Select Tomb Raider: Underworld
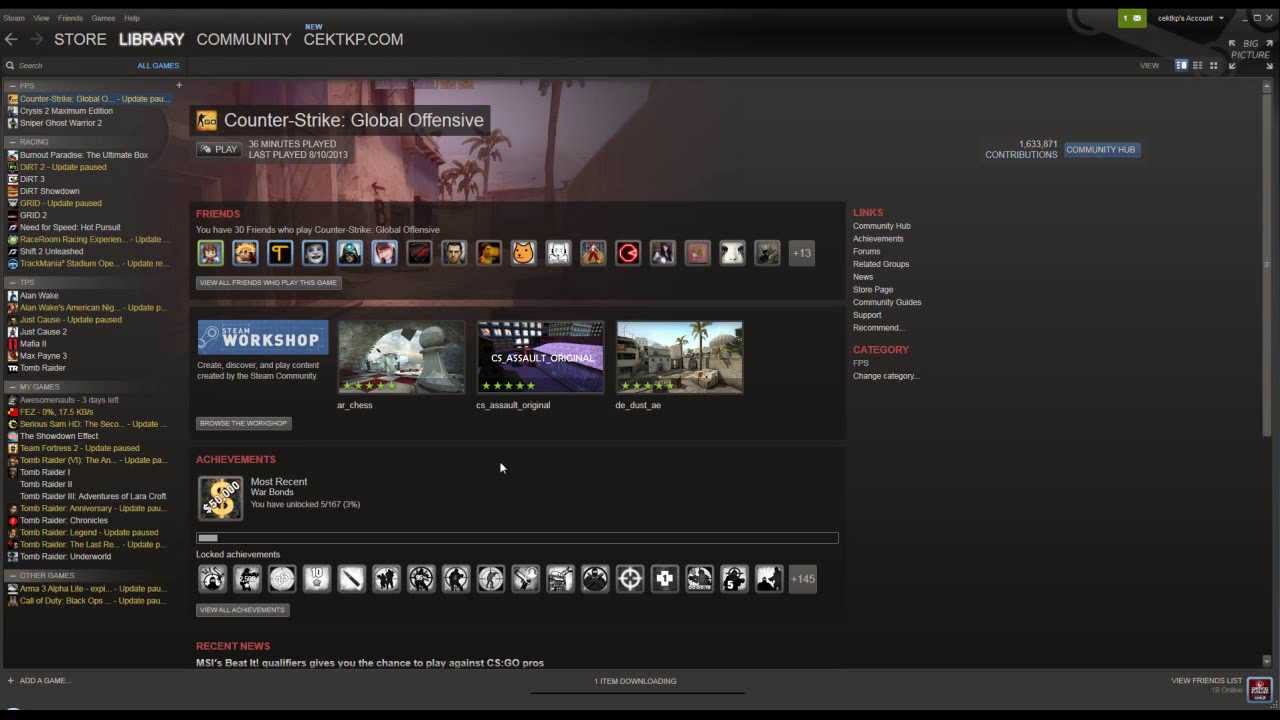1280x720 pixels. 65,557
